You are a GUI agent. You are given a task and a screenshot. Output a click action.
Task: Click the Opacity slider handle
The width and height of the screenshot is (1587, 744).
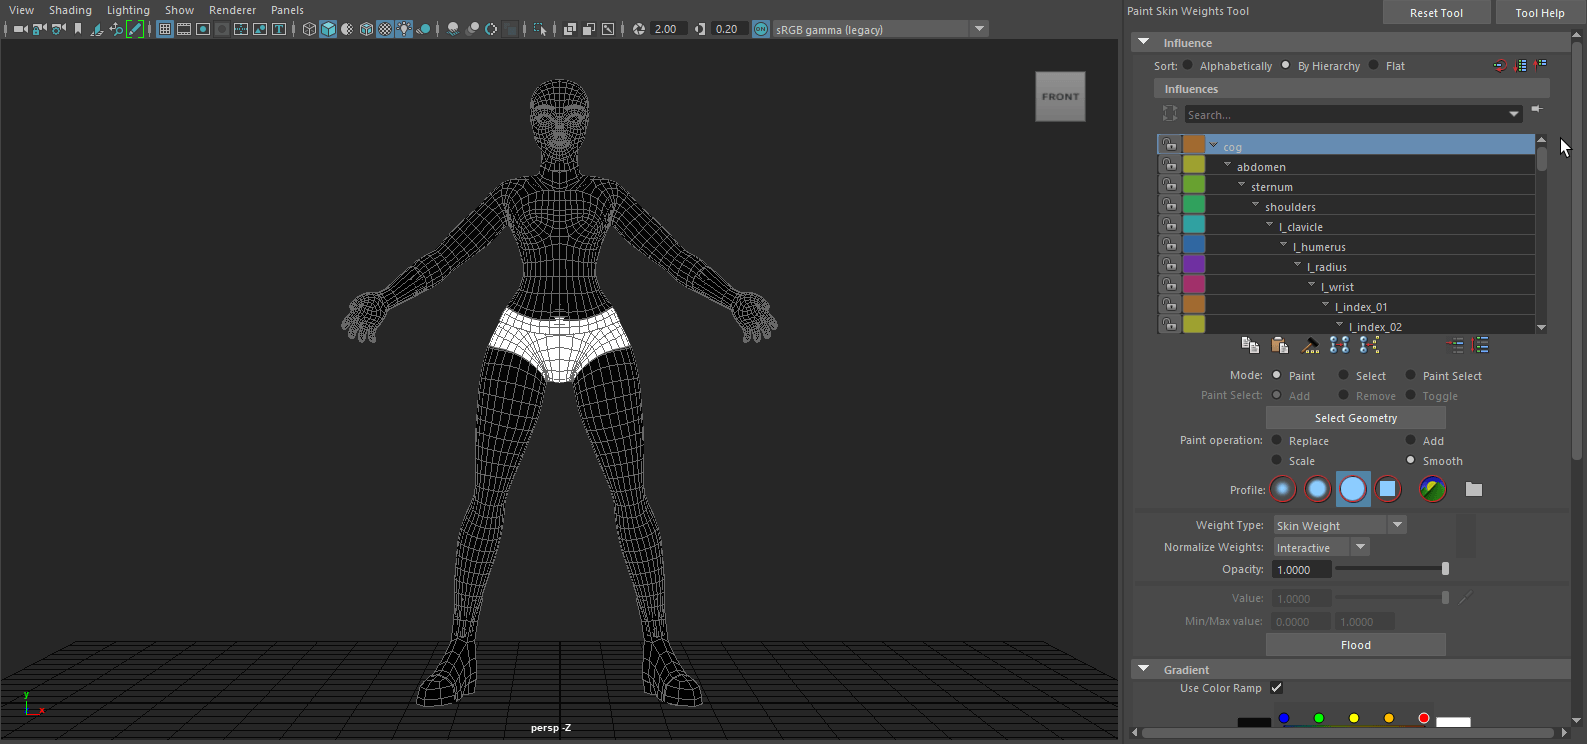tap(1445, 569)
